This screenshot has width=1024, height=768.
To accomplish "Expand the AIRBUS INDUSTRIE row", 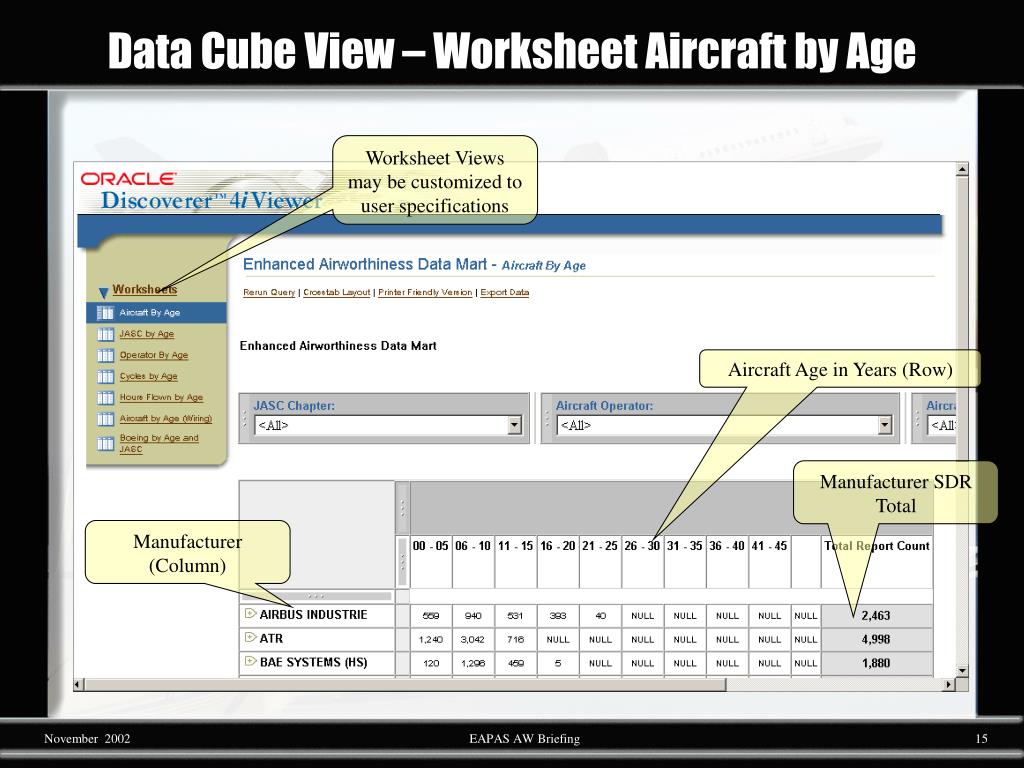I will click(x=250, y=613).
